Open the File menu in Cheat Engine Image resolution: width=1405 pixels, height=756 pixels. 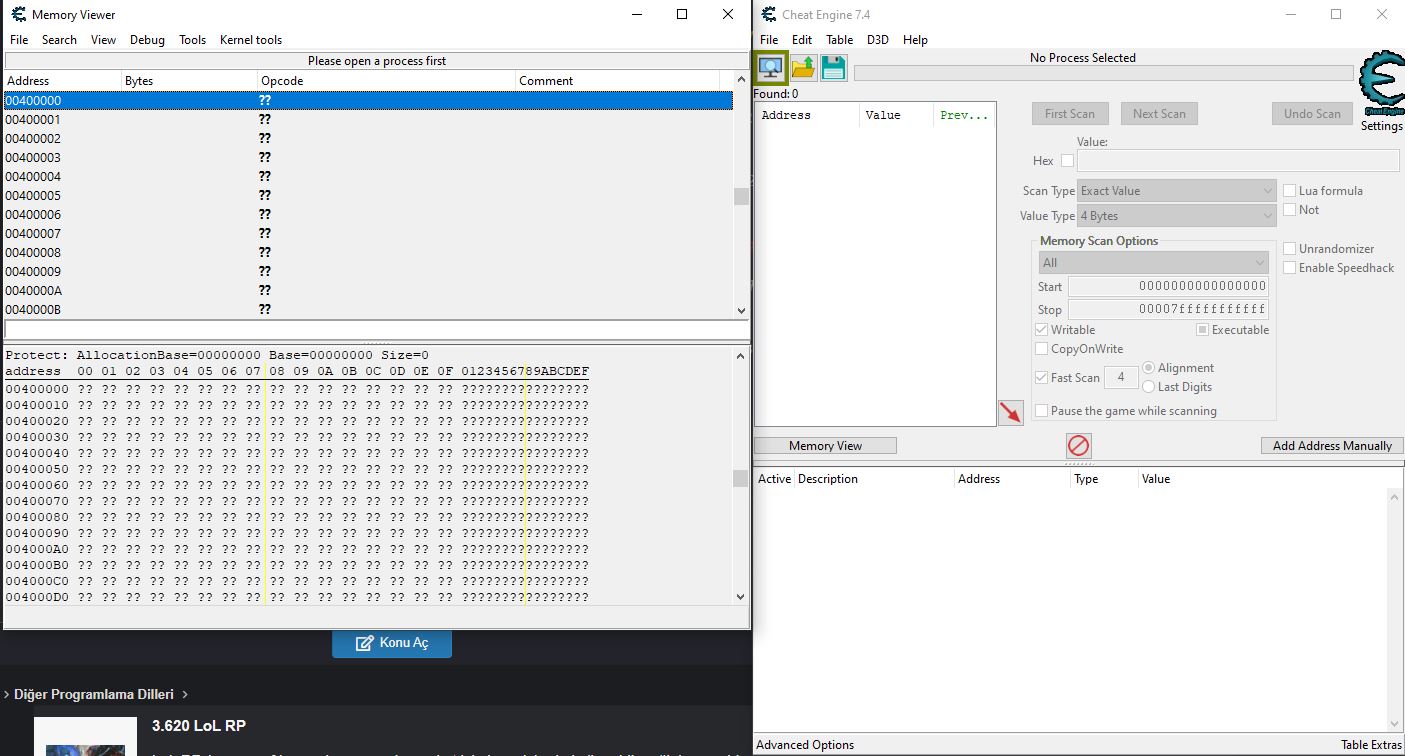769,40
